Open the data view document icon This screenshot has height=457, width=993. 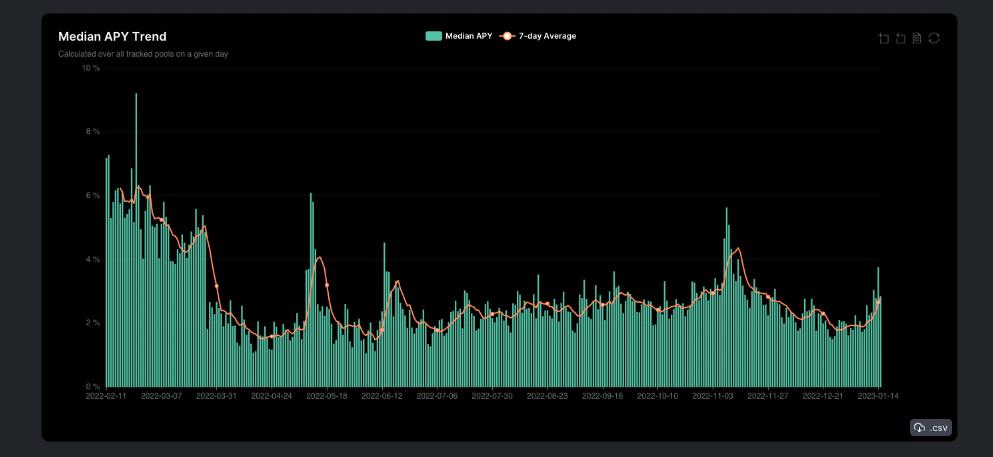click(917, 38)
